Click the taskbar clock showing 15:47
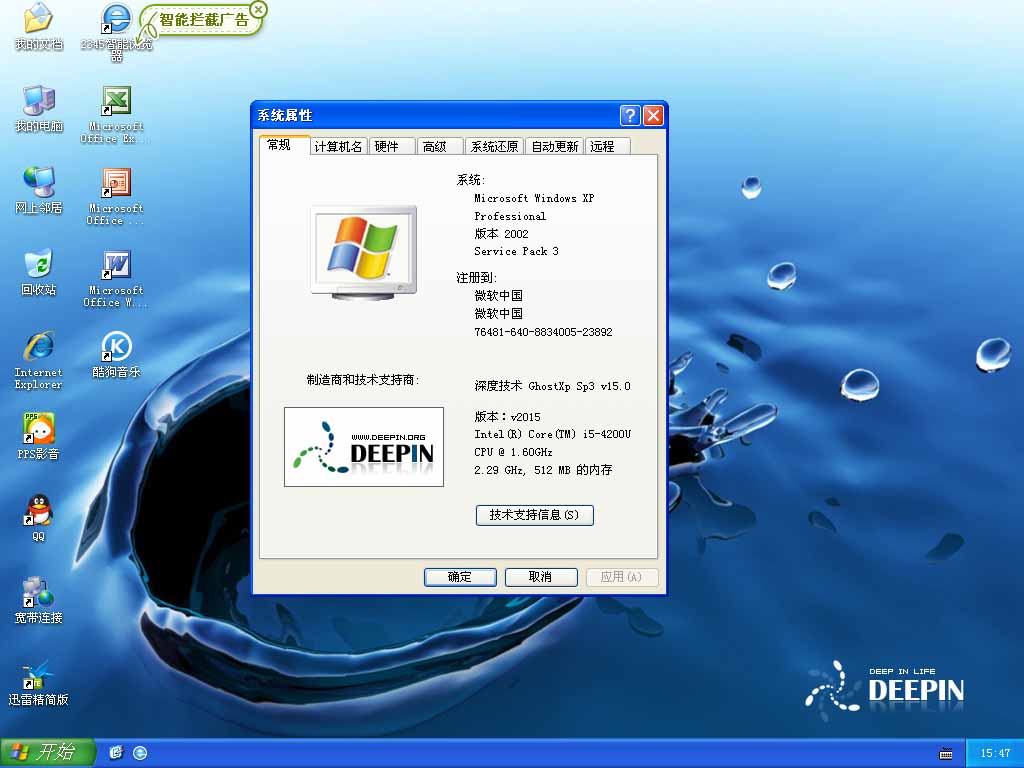The width and height of the screenshot is (1024, 768). point(995,753)
